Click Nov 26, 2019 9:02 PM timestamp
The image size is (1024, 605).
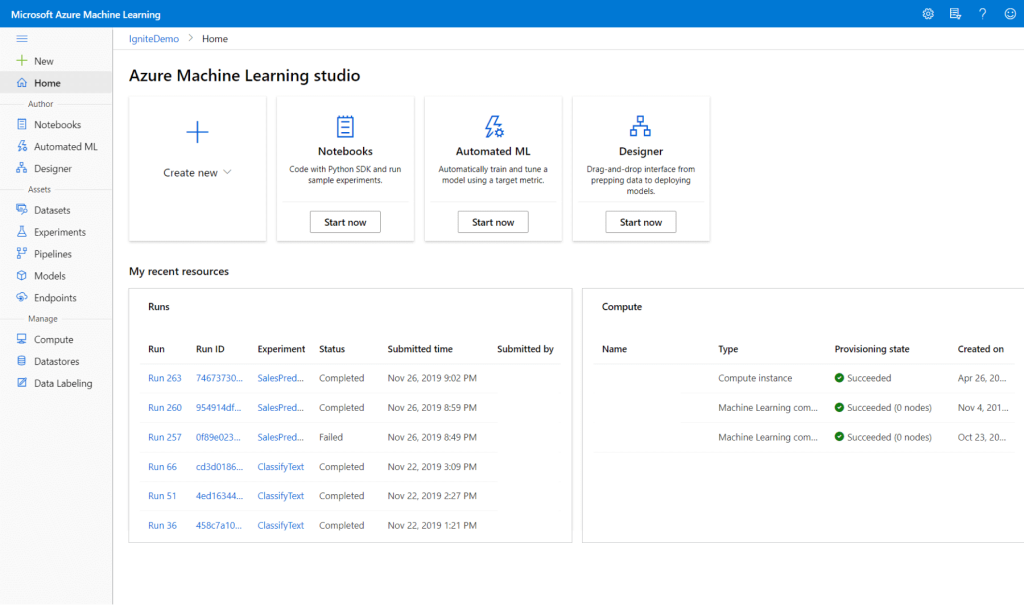432,378
